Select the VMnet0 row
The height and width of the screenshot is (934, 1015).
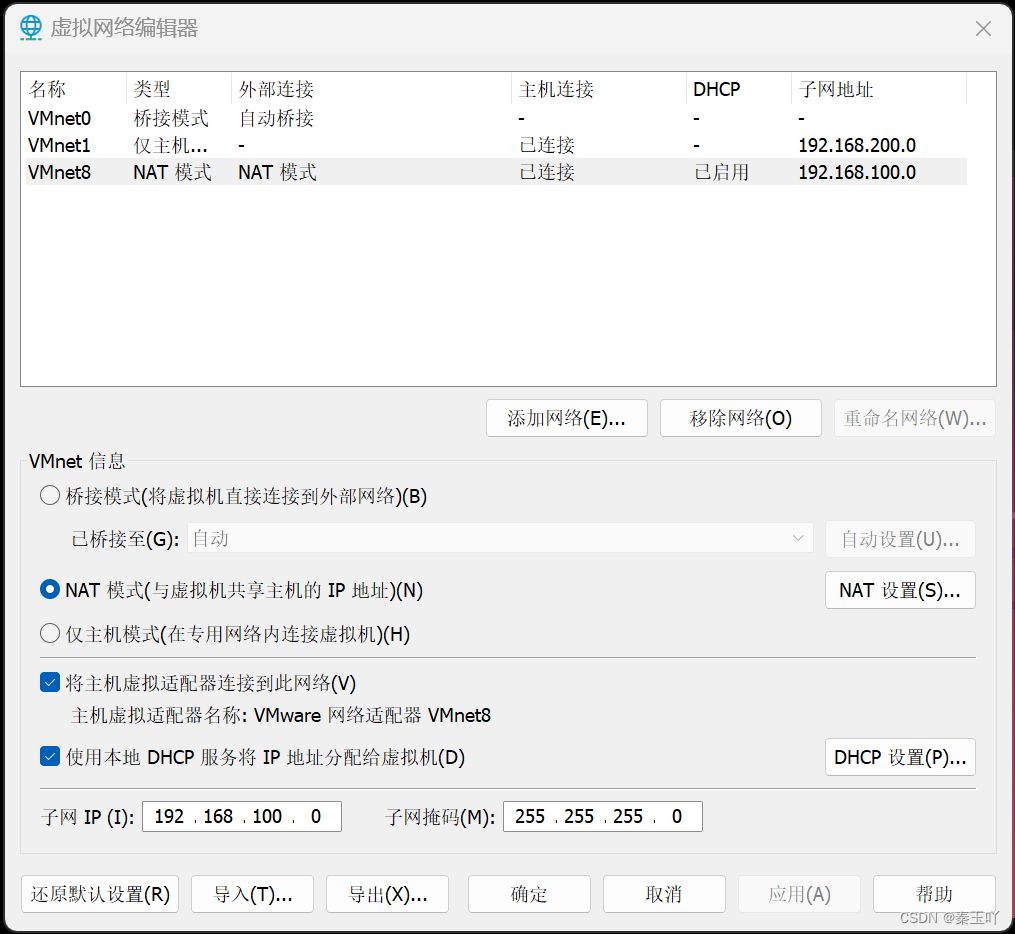pyautogui.click(x=496, y=118)
